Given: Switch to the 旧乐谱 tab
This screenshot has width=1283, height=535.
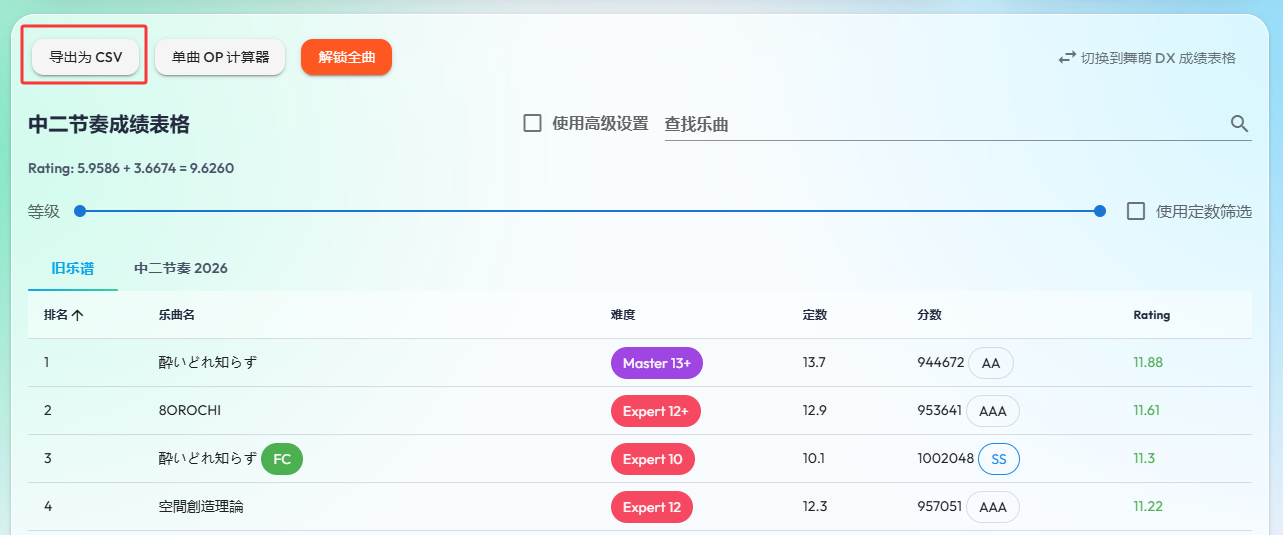Looking at the screenshot, I should [73, 268].
